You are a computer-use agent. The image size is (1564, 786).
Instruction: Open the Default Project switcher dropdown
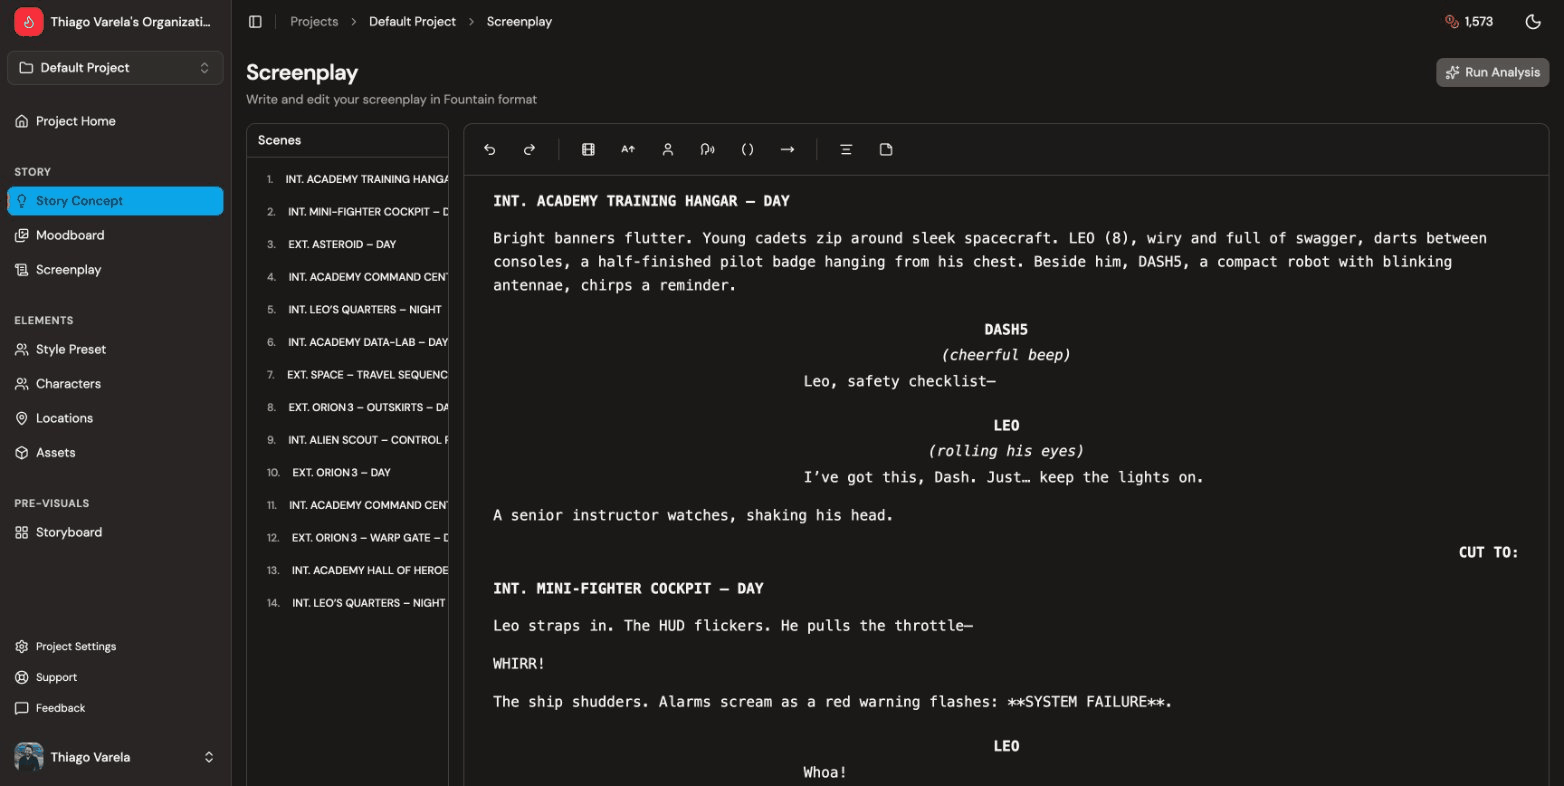(x=115, y=67)
